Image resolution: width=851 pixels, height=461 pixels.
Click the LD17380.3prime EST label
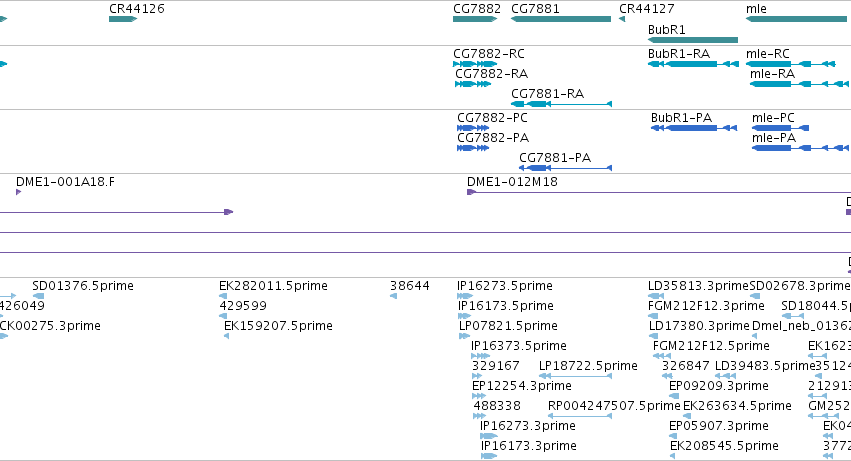(700, 326)
